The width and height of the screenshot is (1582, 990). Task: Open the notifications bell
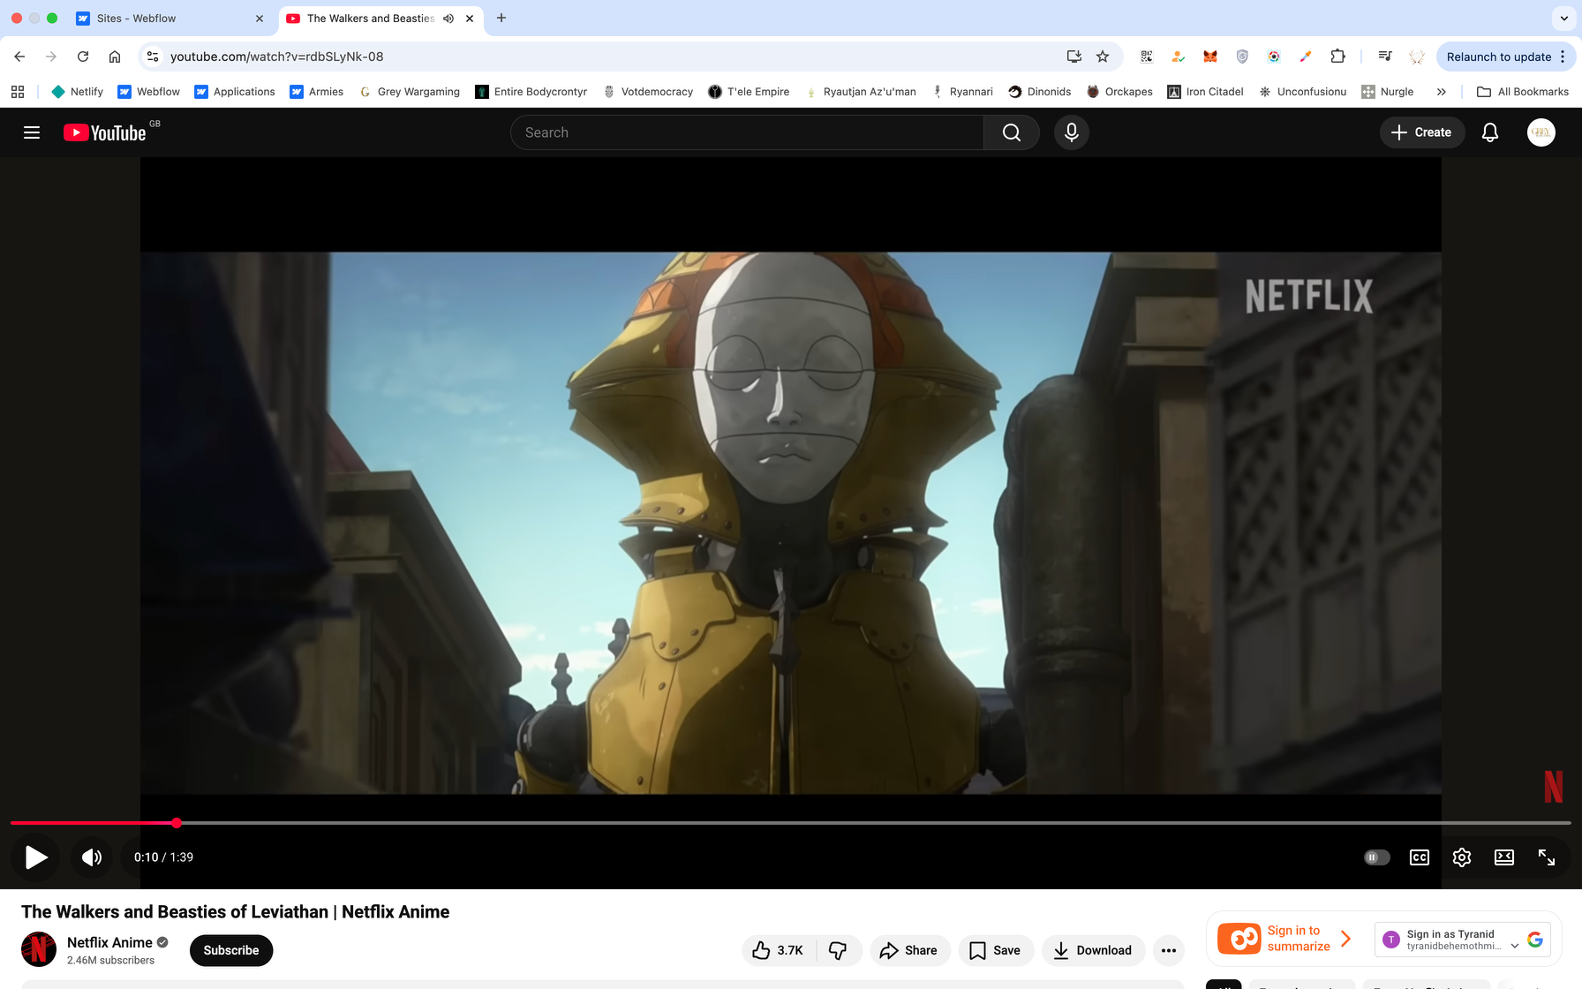1489,132
